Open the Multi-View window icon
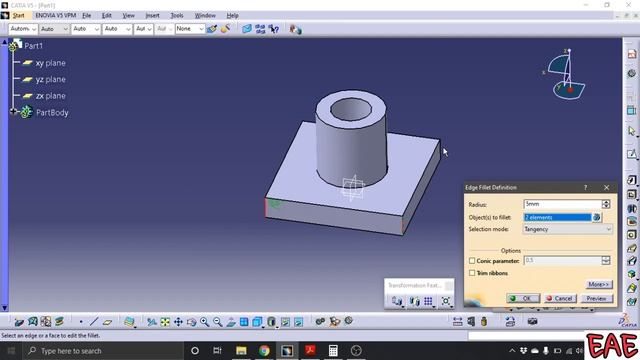This screenshot has height=360, width=640. click(244, 322)
